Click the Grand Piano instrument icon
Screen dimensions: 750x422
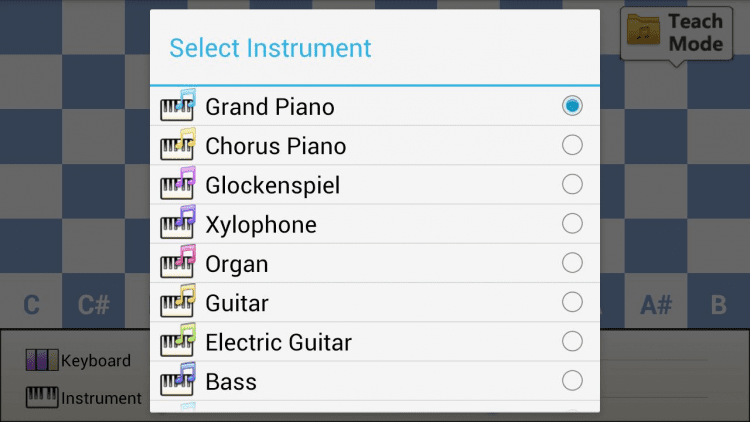(178, 106)
